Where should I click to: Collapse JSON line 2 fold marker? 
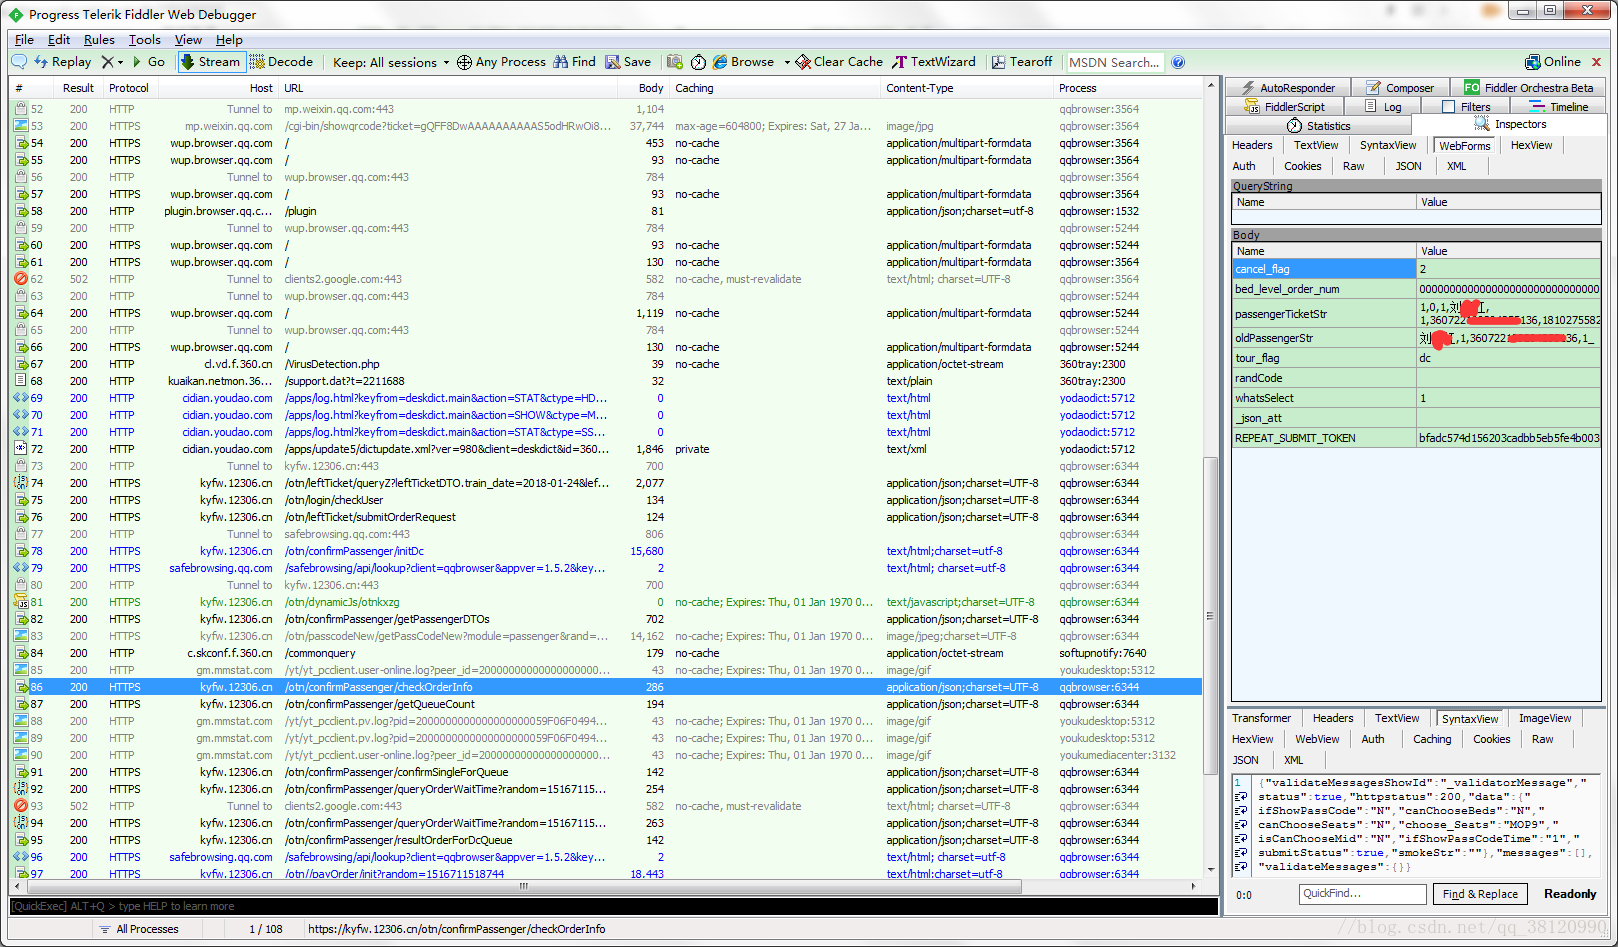click(x=1240, y=797)
